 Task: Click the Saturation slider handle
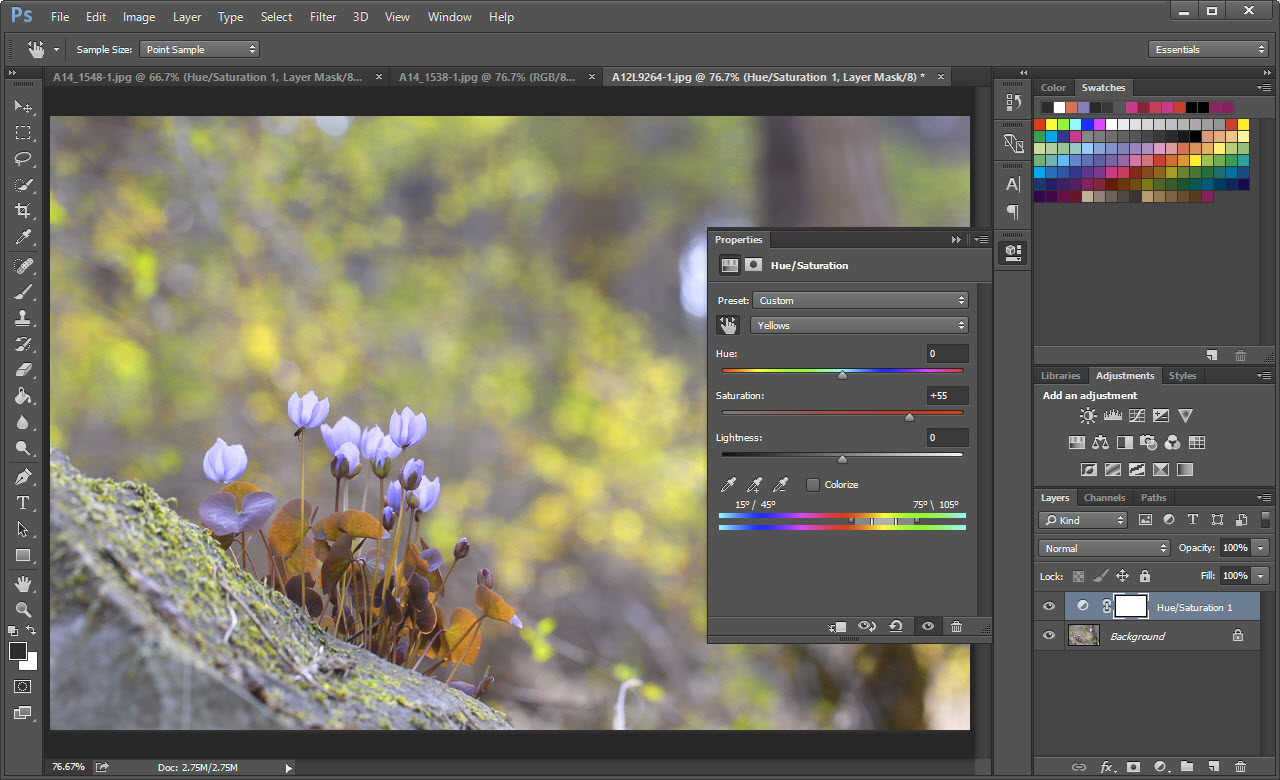coord(909,417)
